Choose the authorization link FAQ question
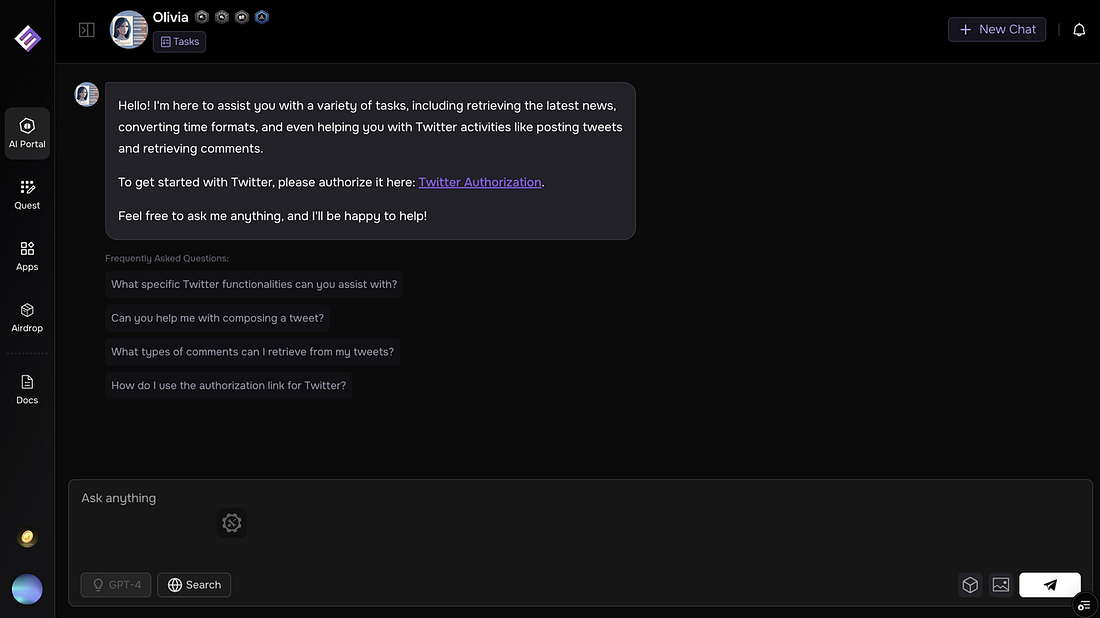1100x618 pixels. coord(228,385)
